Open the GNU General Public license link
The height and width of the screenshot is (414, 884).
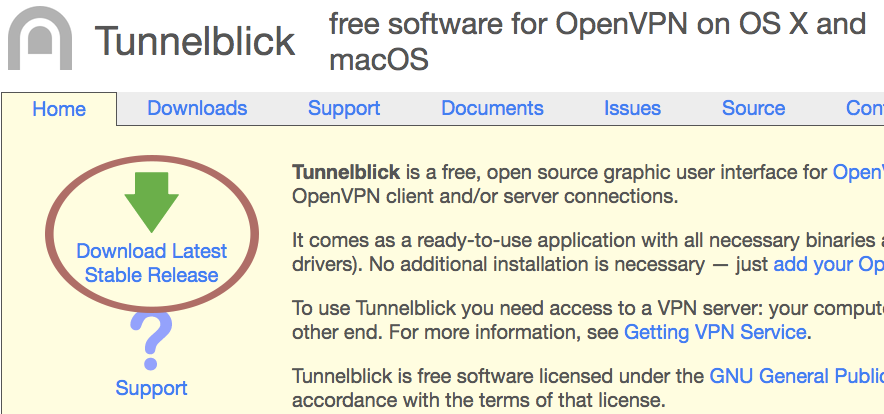point(796,376)
